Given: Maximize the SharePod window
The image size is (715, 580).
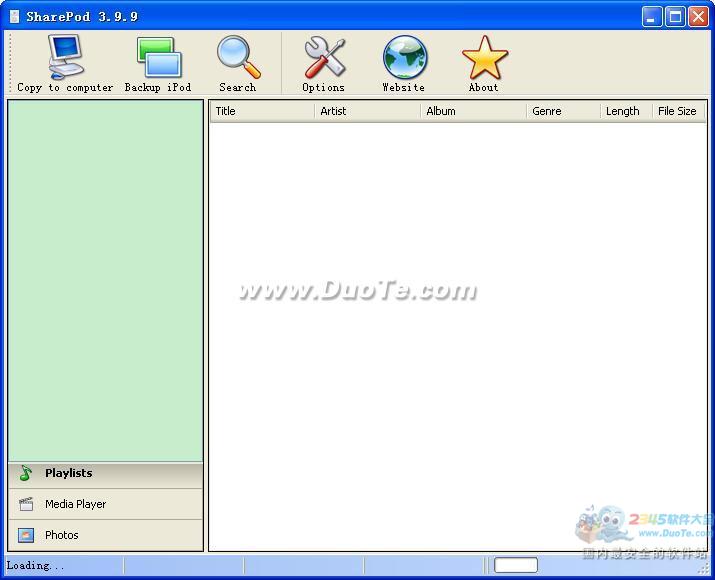Looking at the screenshot, I should pos(675,17).
